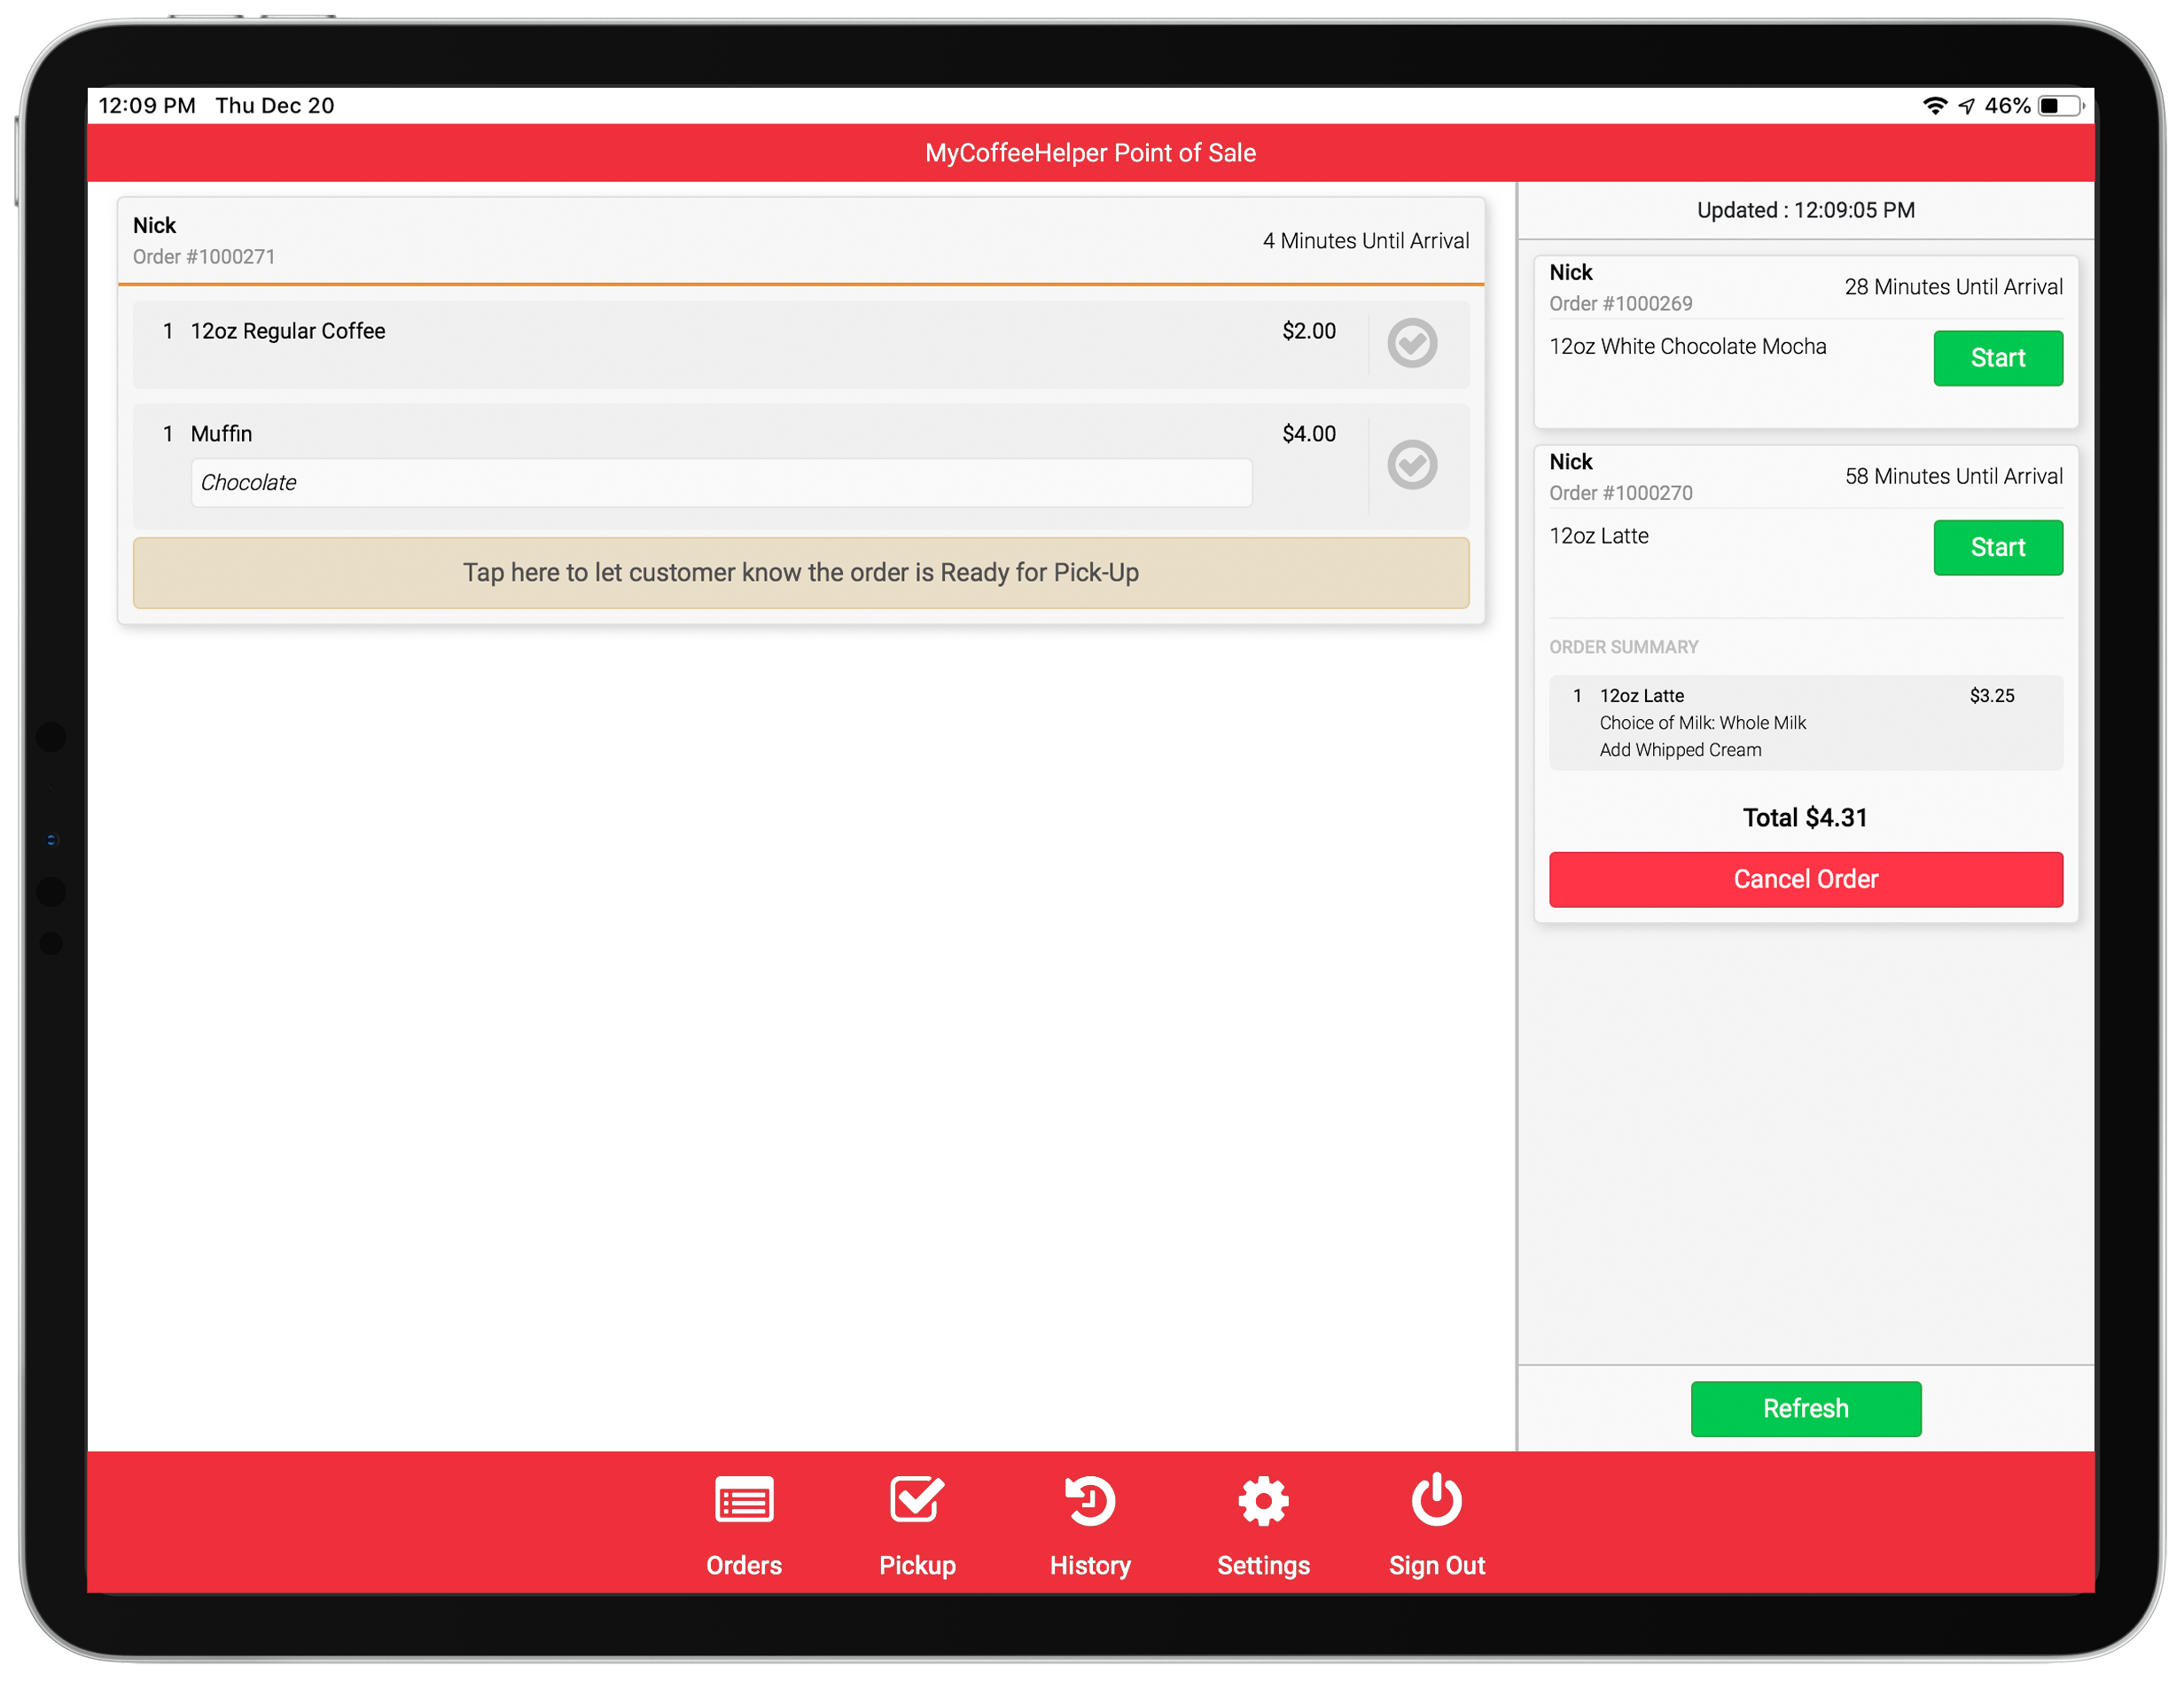Check off the 12oz Regular Coffee item
2184x1681 pixels.
click(1411, 343)
